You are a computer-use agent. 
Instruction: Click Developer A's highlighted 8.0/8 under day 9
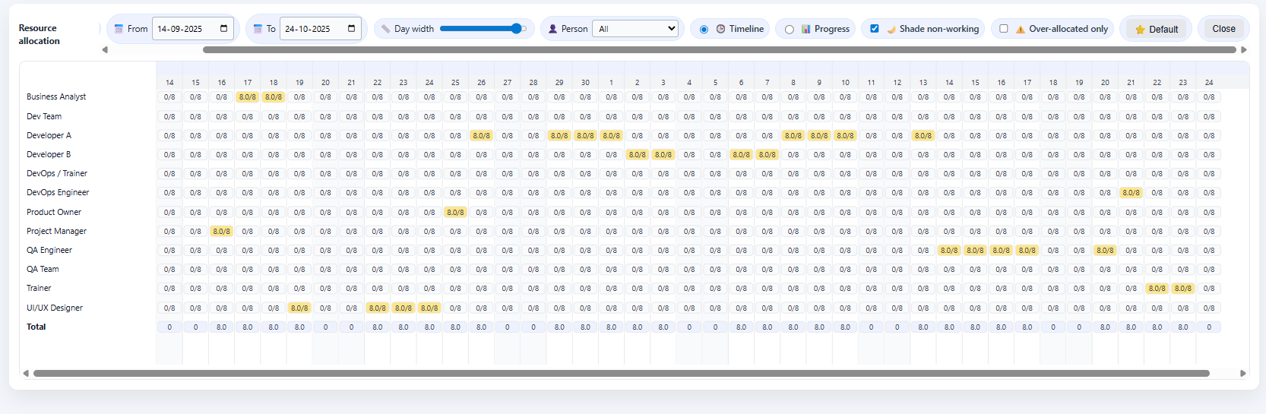pos(819,135)
